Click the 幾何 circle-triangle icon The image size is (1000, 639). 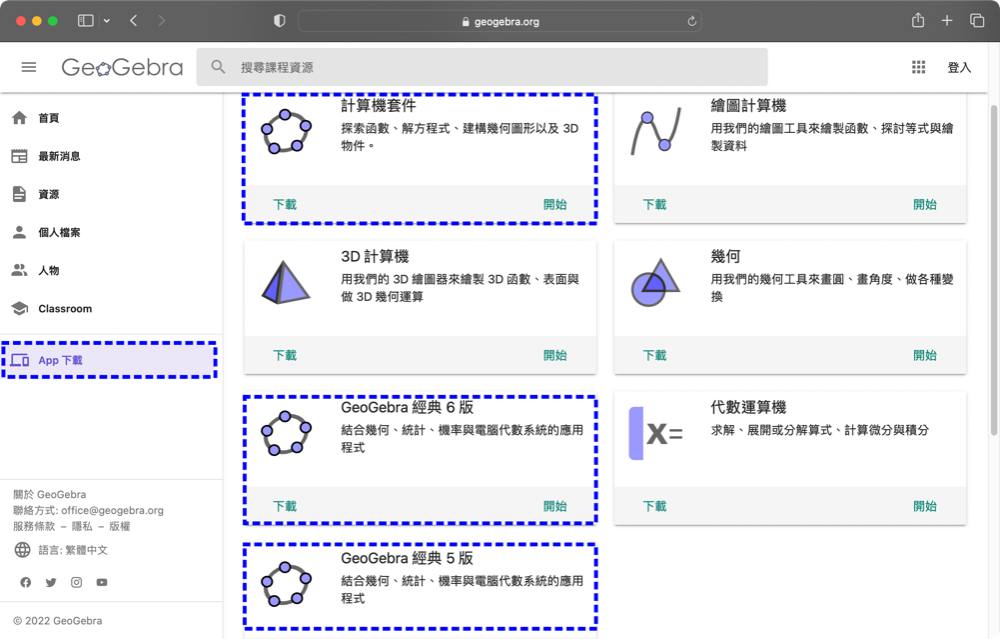(x=655, y=282)
